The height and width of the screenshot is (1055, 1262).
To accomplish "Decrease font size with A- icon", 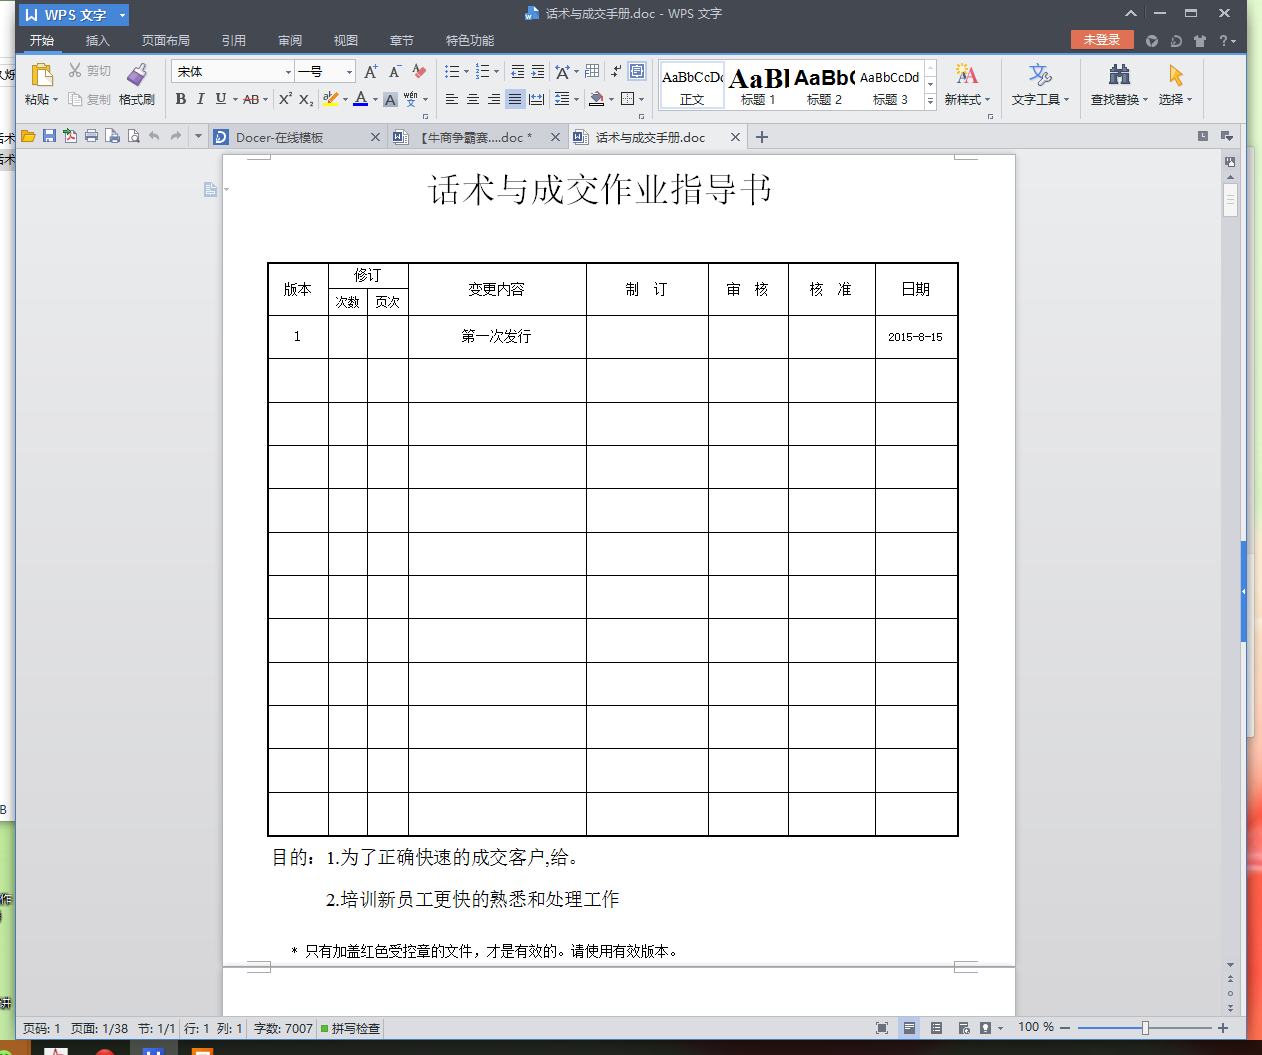I will point(395,71).
